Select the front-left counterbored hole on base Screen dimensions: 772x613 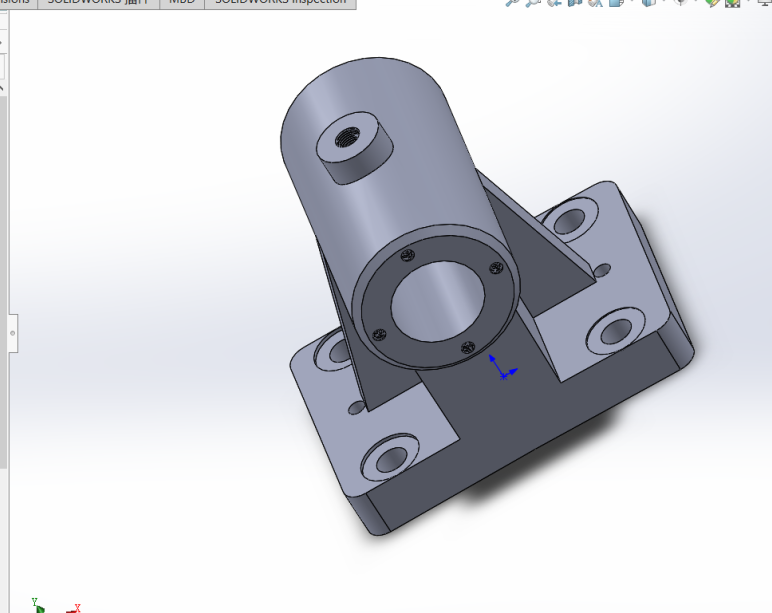390,458
